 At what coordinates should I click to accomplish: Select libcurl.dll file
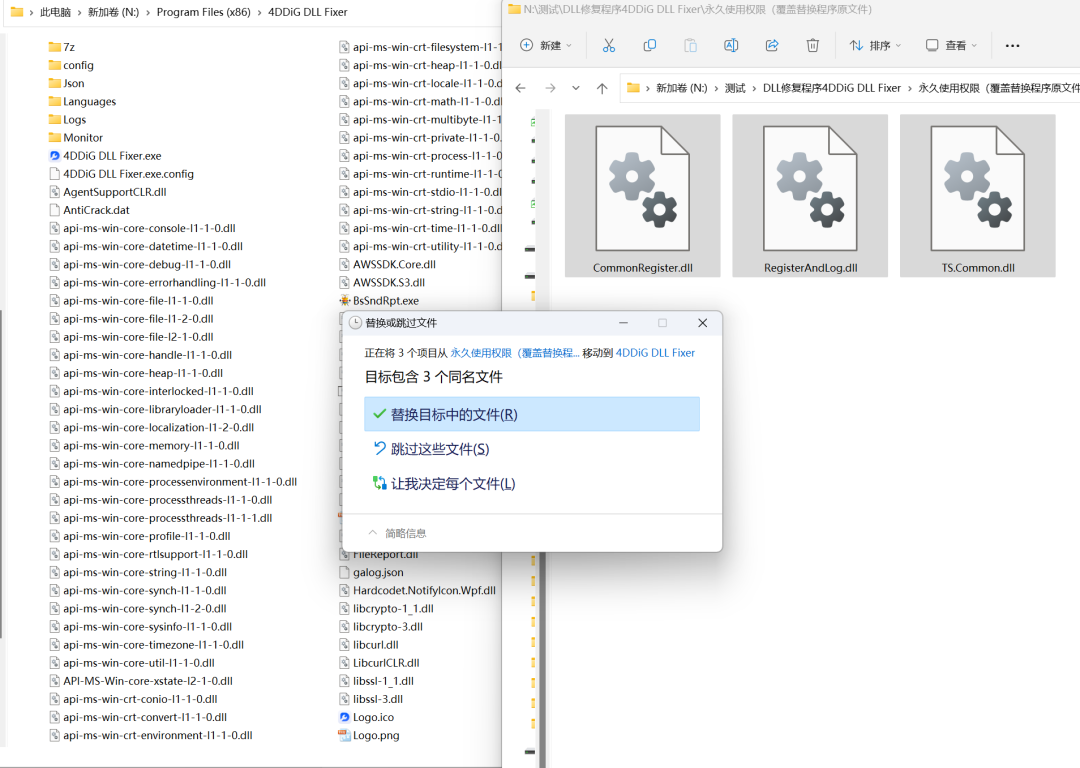368,645
